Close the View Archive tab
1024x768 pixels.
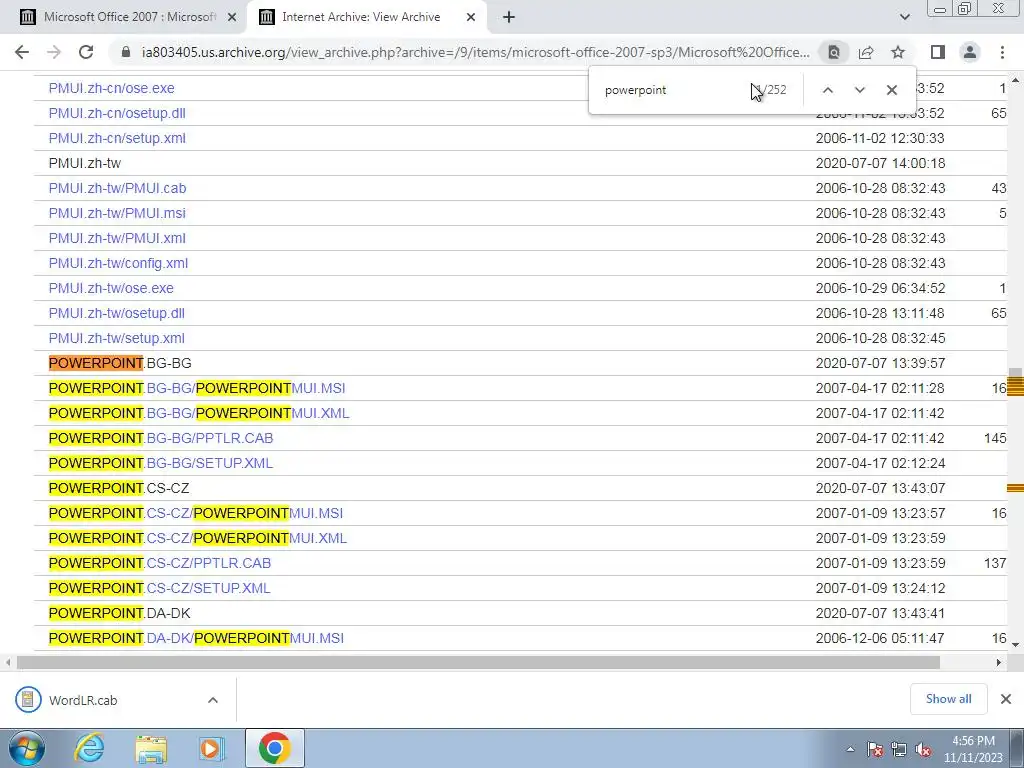[471, 18]
